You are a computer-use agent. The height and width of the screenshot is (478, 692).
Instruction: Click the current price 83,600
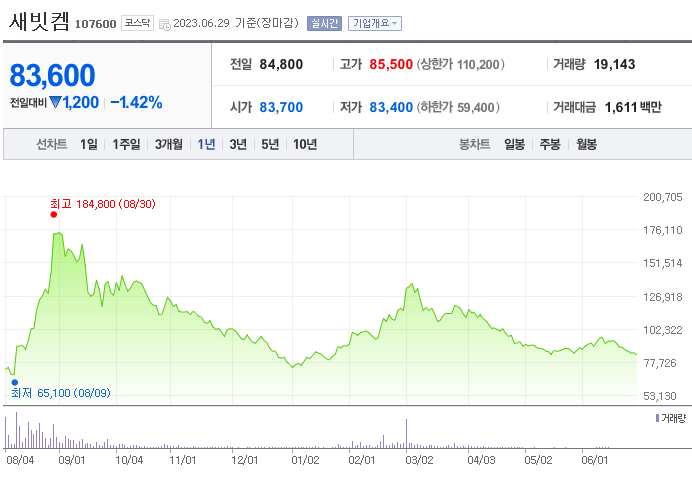pyautogui.click(x=52, y=75)
